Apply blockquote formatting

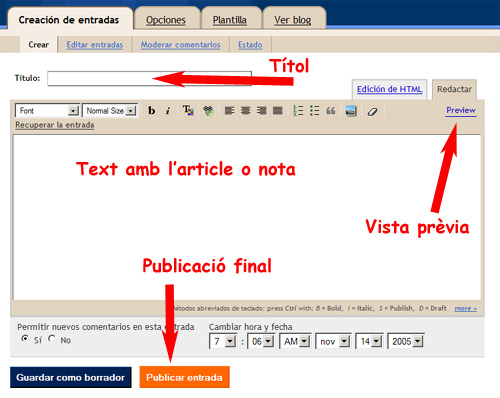click(x=331, y=111)
